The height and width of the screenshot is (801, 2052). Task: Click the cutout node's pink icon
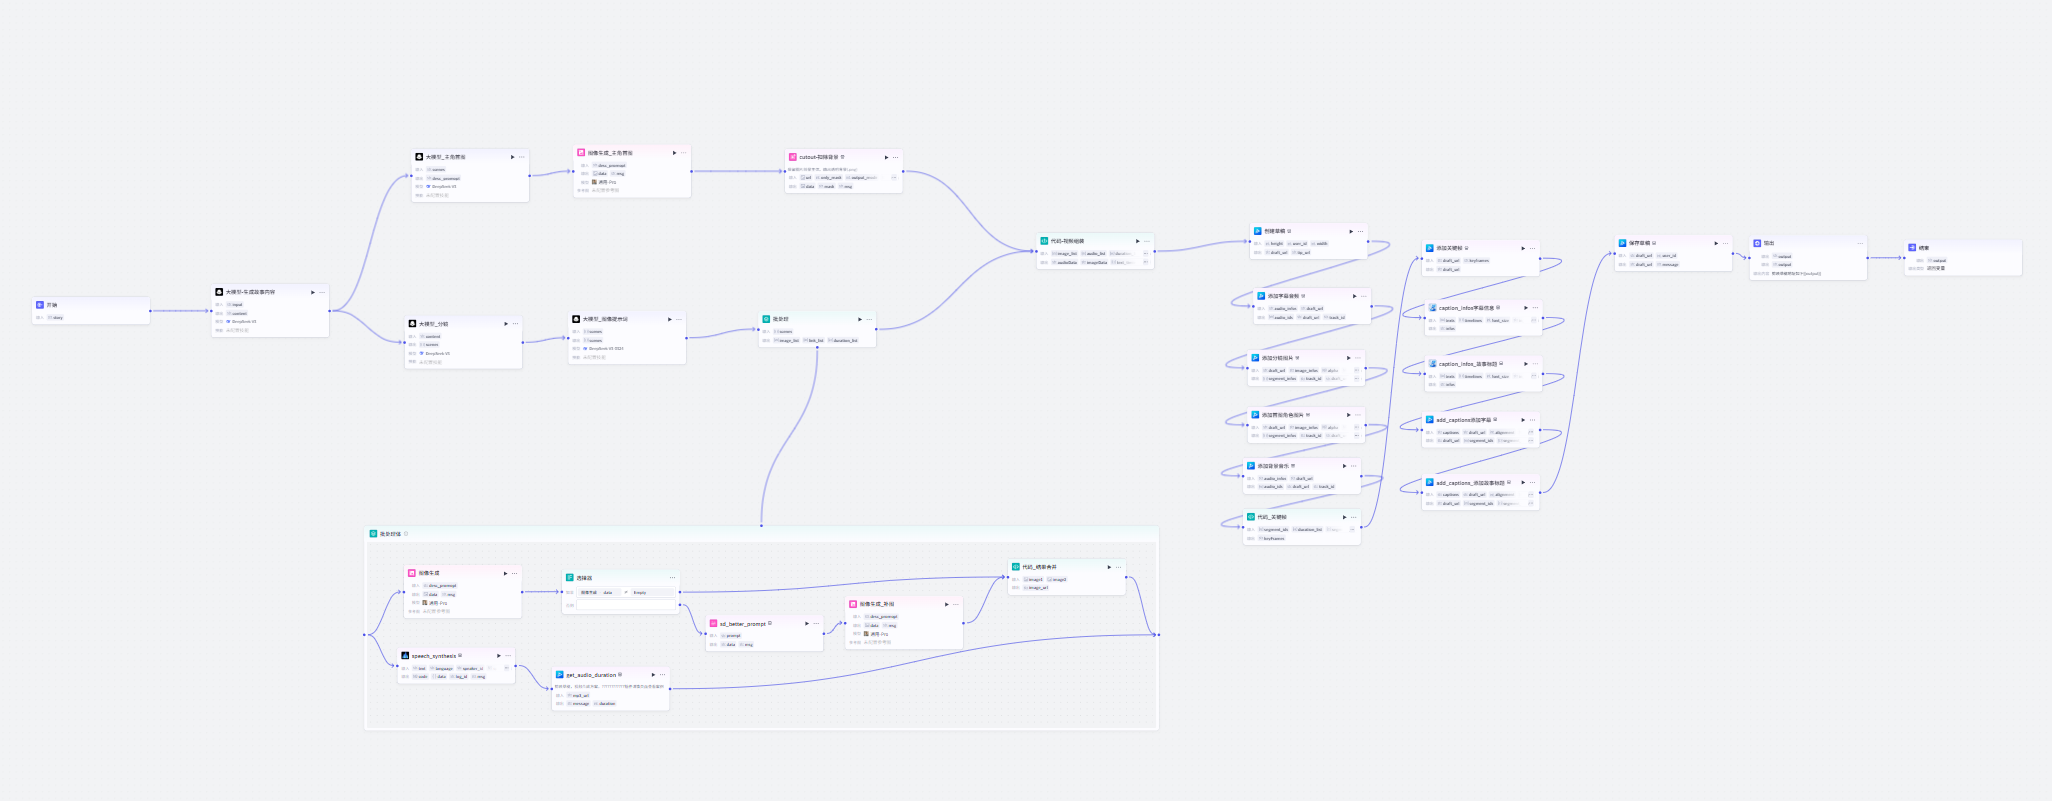pyautogui.click(x=793, y=157)
